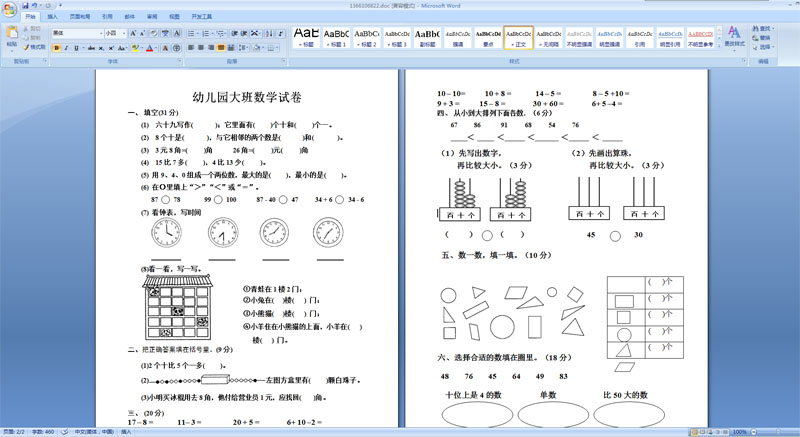Viewport: 800px width, 437px height.
Task: Center the text alignment
Action: pyautogui.click(x=201, y=48)
